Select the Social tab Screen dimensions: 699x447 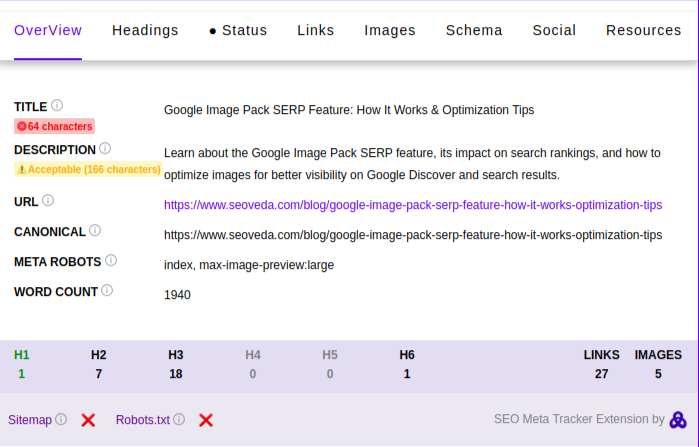(554, 30)
